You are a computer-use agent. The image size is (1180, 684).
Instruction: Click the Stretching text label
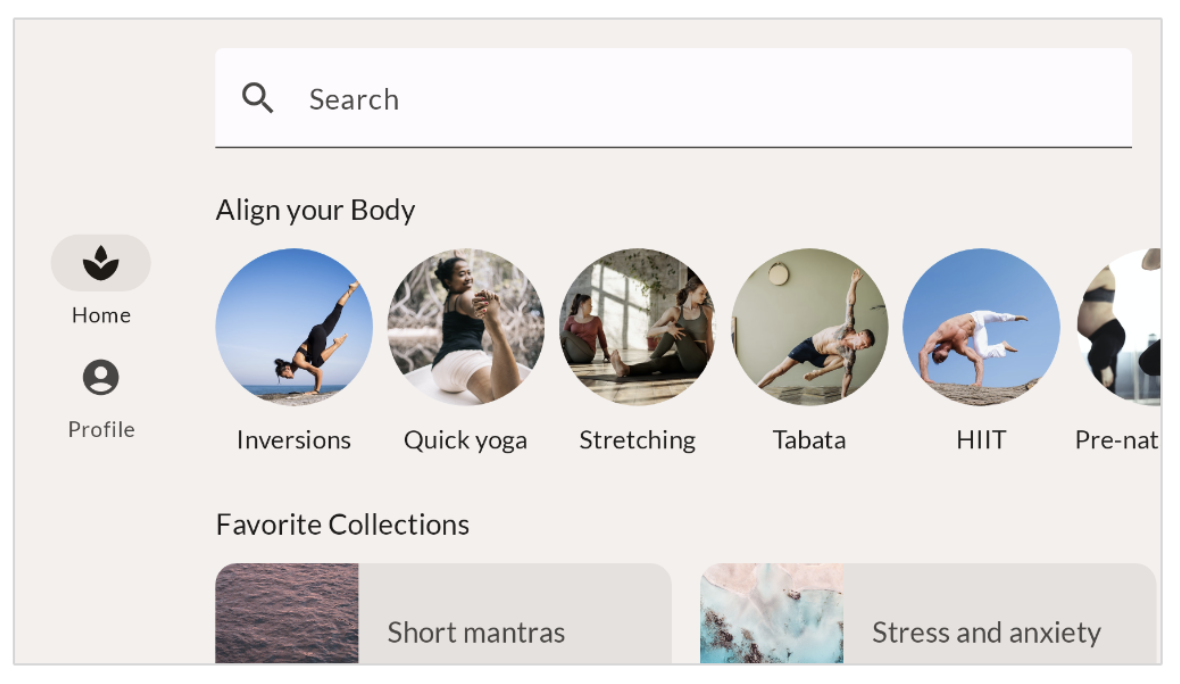pos(638,440)
